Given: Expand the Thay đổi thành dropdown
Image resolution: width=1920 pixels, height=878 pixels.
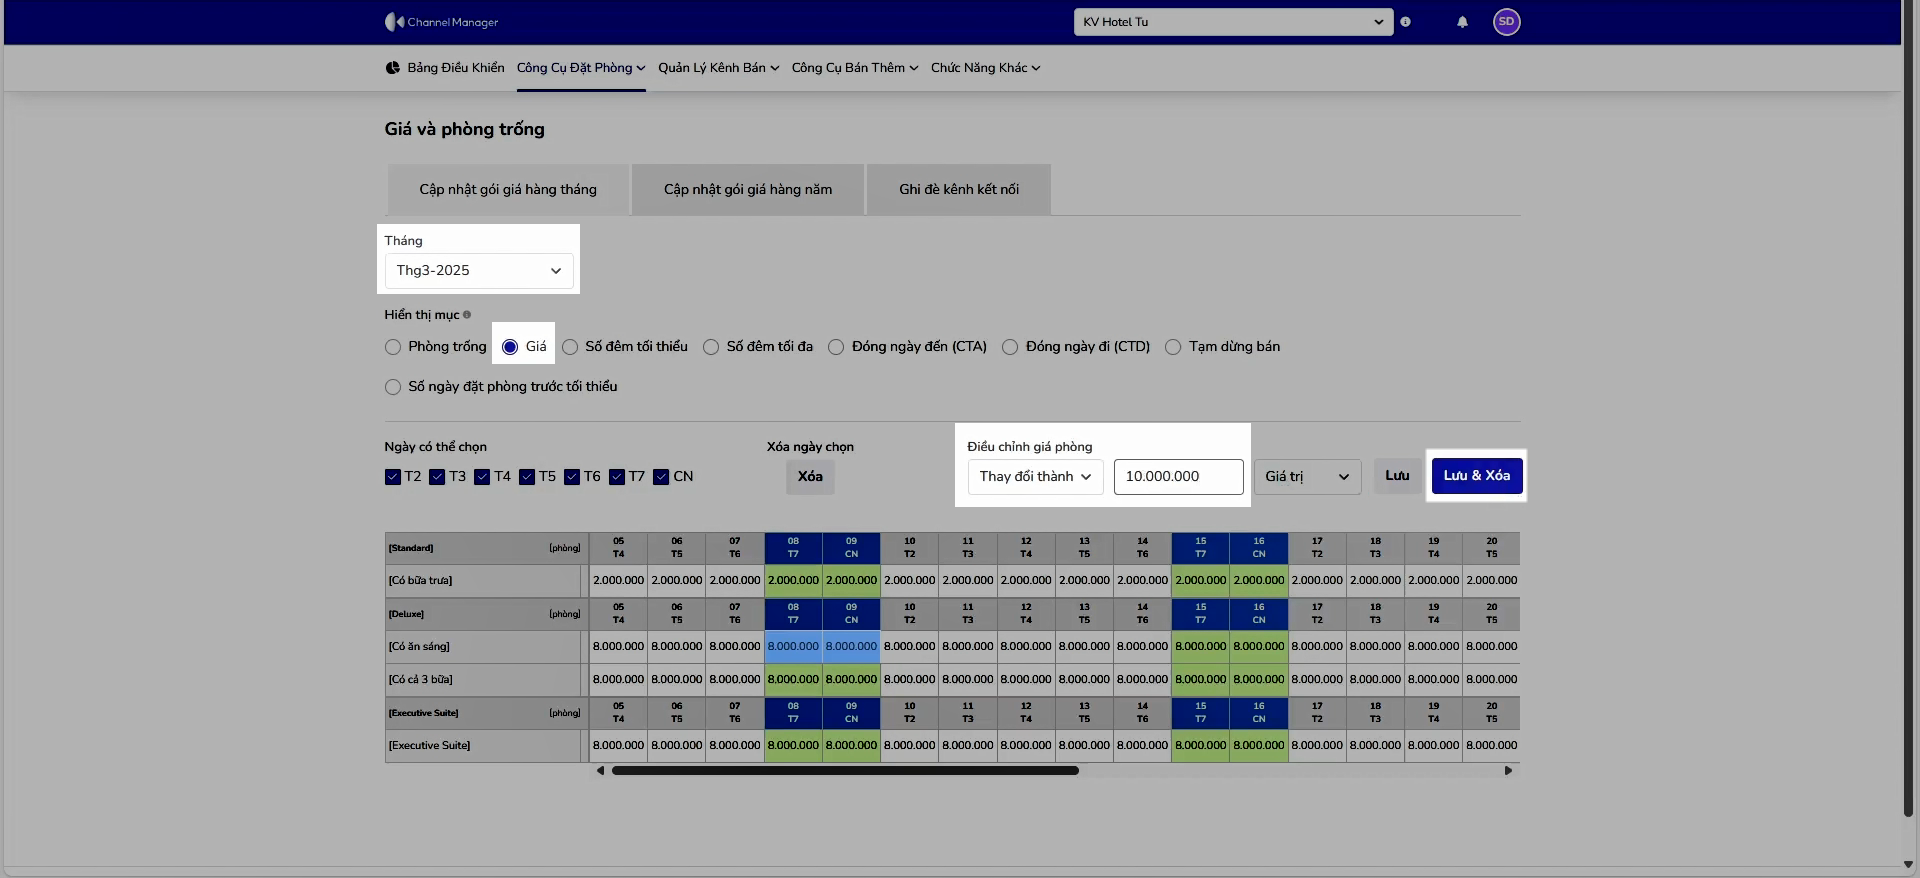Looking at the screenshot, I should click(1035, 477).
